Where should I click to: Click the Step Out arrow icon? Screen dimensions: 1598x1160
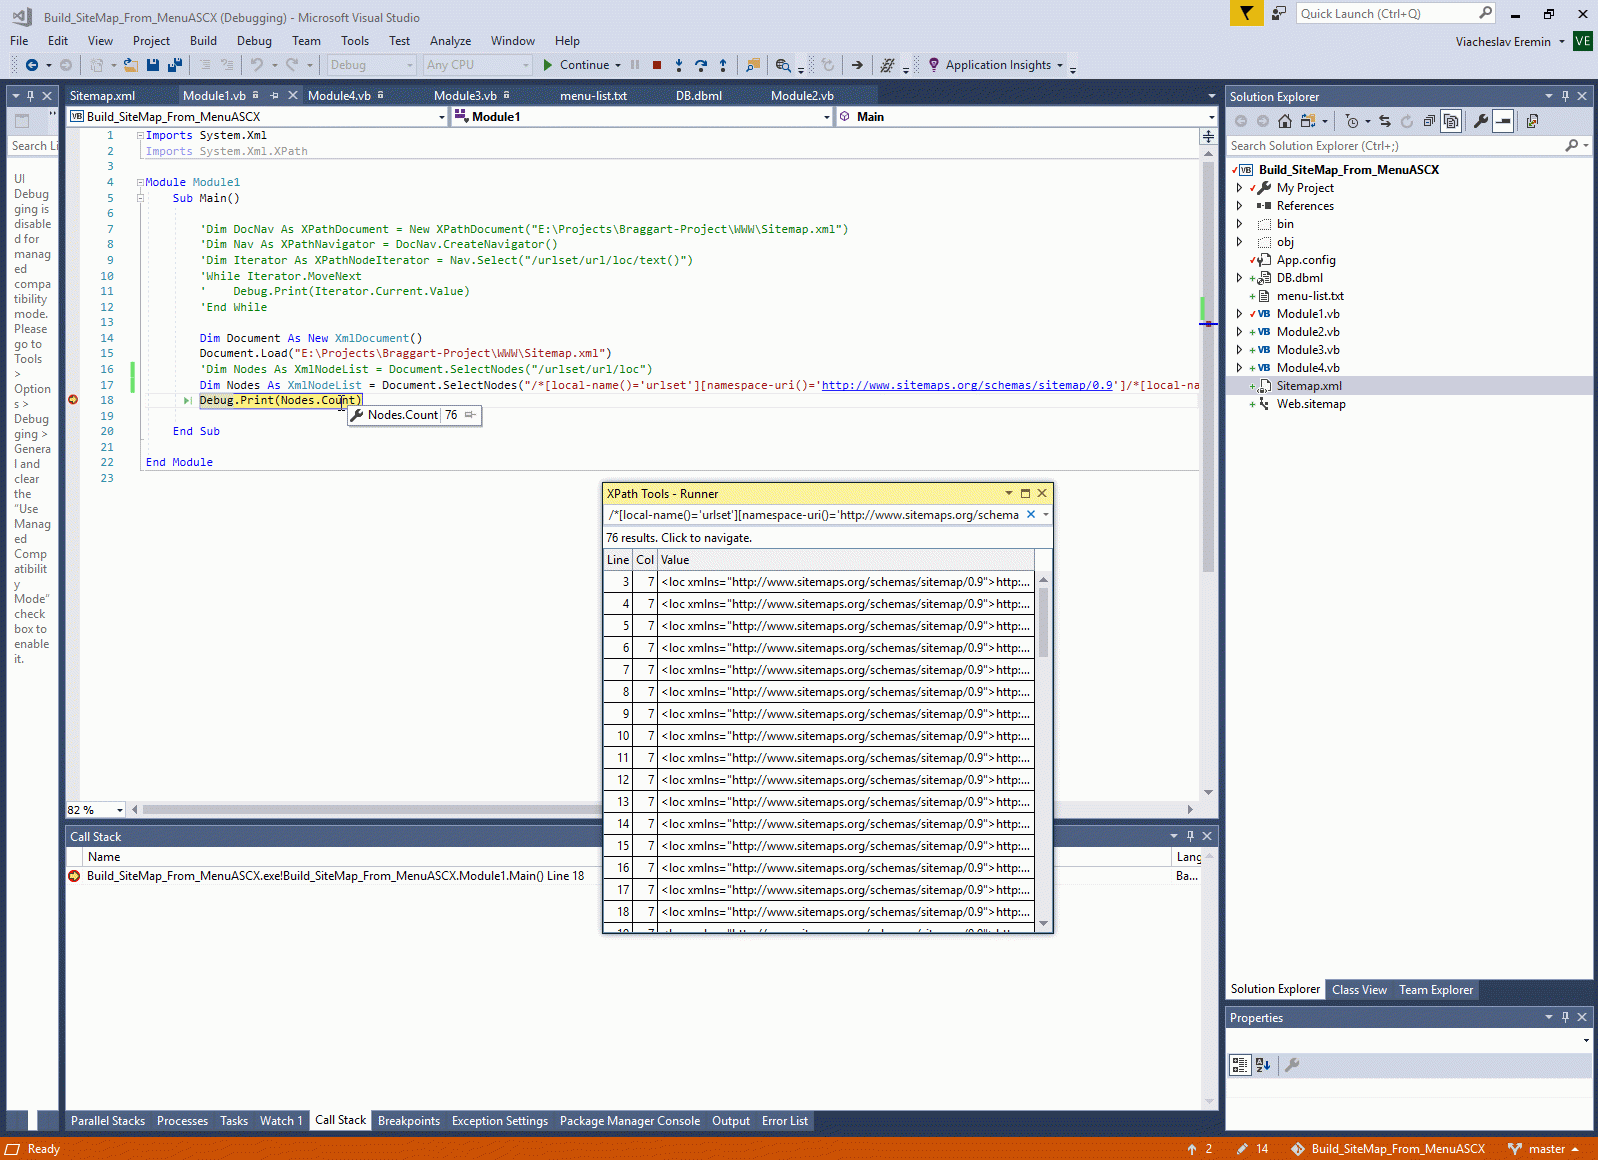pyautogui.click(x=723, y=65)
